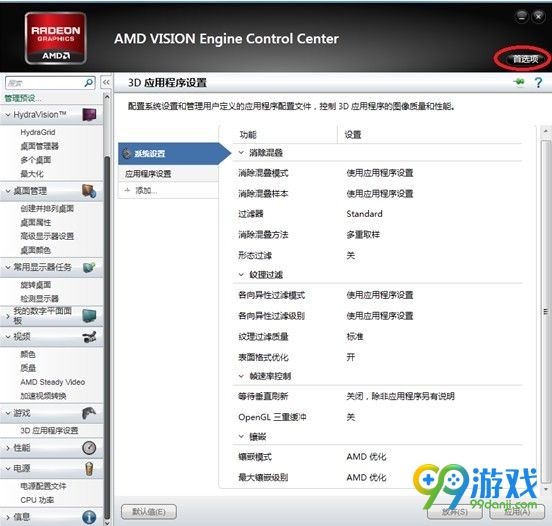Collapse the 视频 section
The width and height of the screenshot is (552, 526).
point(8,337)
